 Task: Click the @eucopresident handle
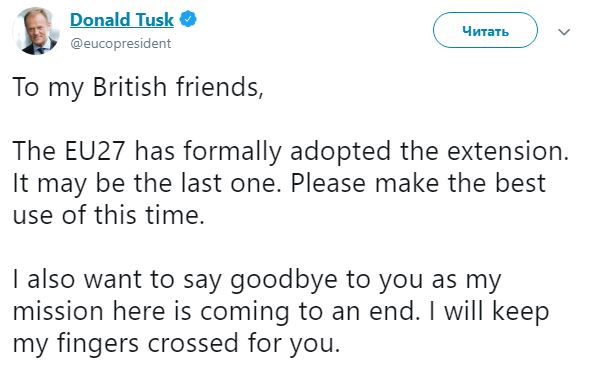click(121, 44)
